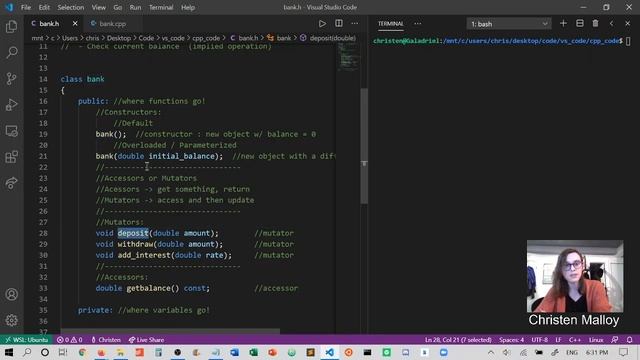The height and width of the screenshot is (360, 640).
Task: Open the Explorer view in activity bar
Action: (11, 27)
